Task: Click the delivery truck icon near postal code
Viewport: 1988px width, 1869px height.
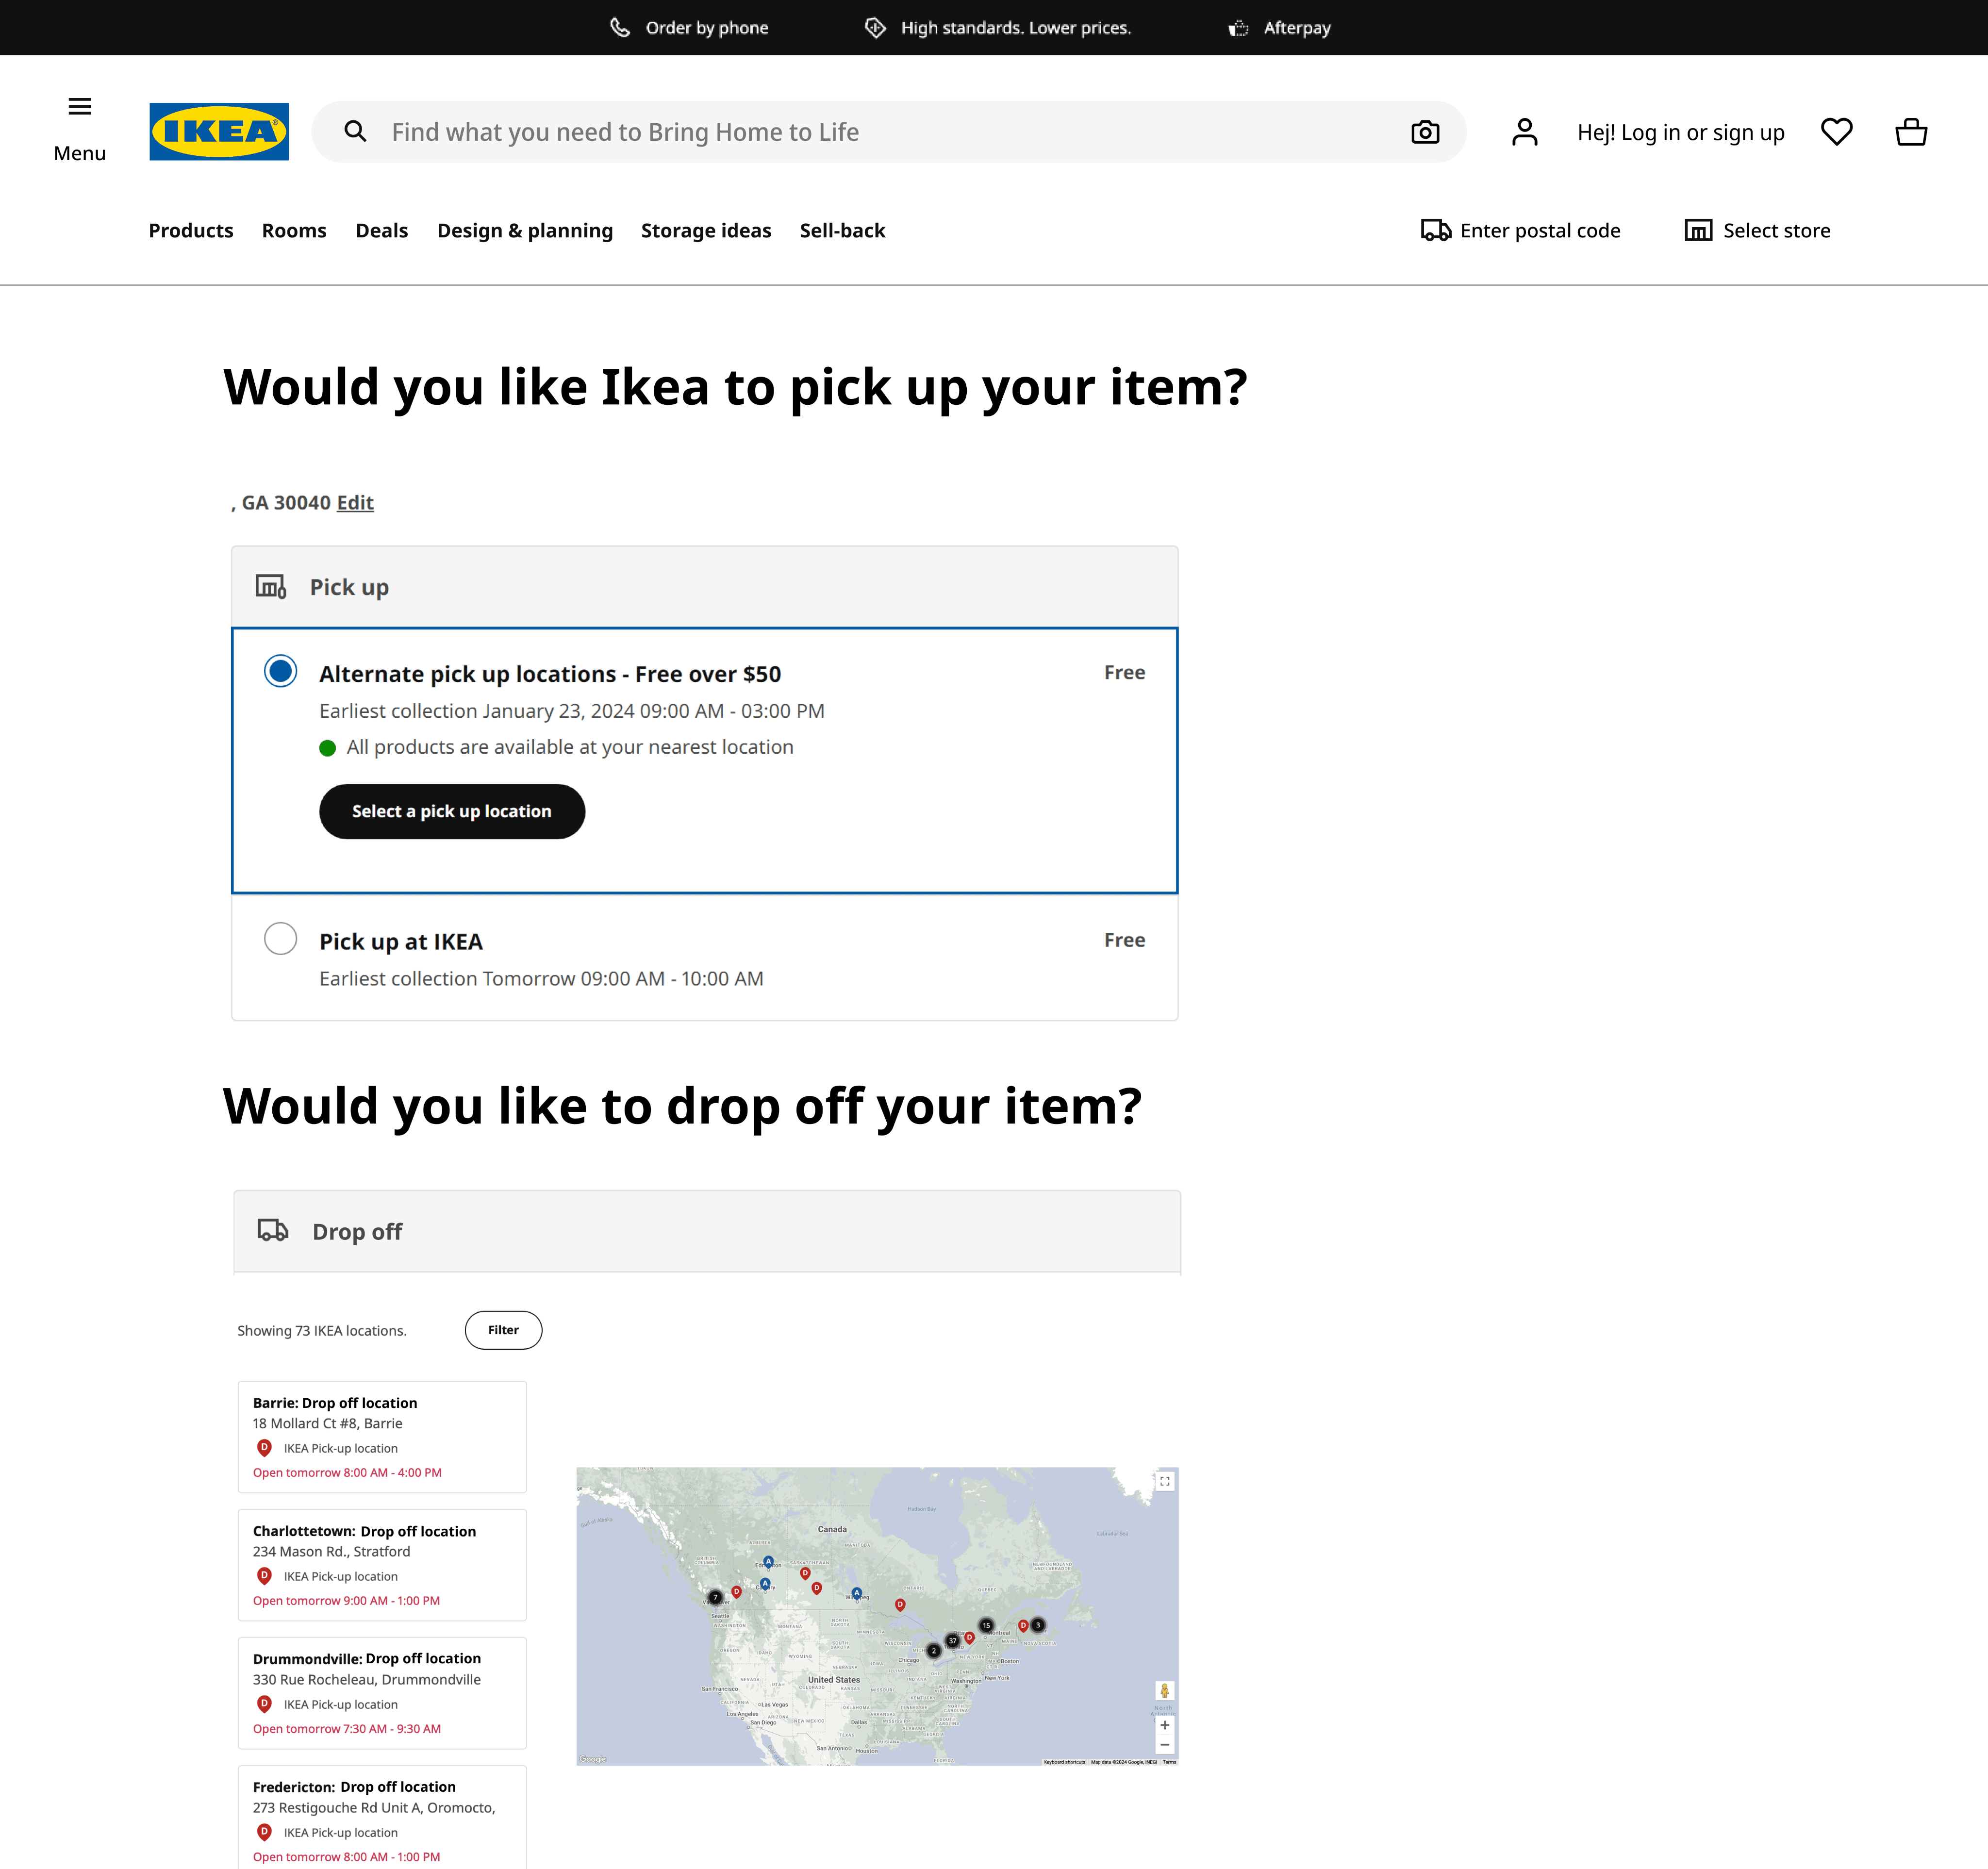Action: [x=1436, y=230]
